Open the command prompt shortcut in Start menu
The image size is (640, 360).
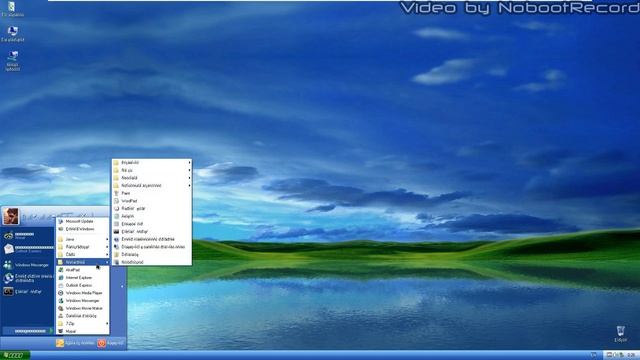point(27,291)
